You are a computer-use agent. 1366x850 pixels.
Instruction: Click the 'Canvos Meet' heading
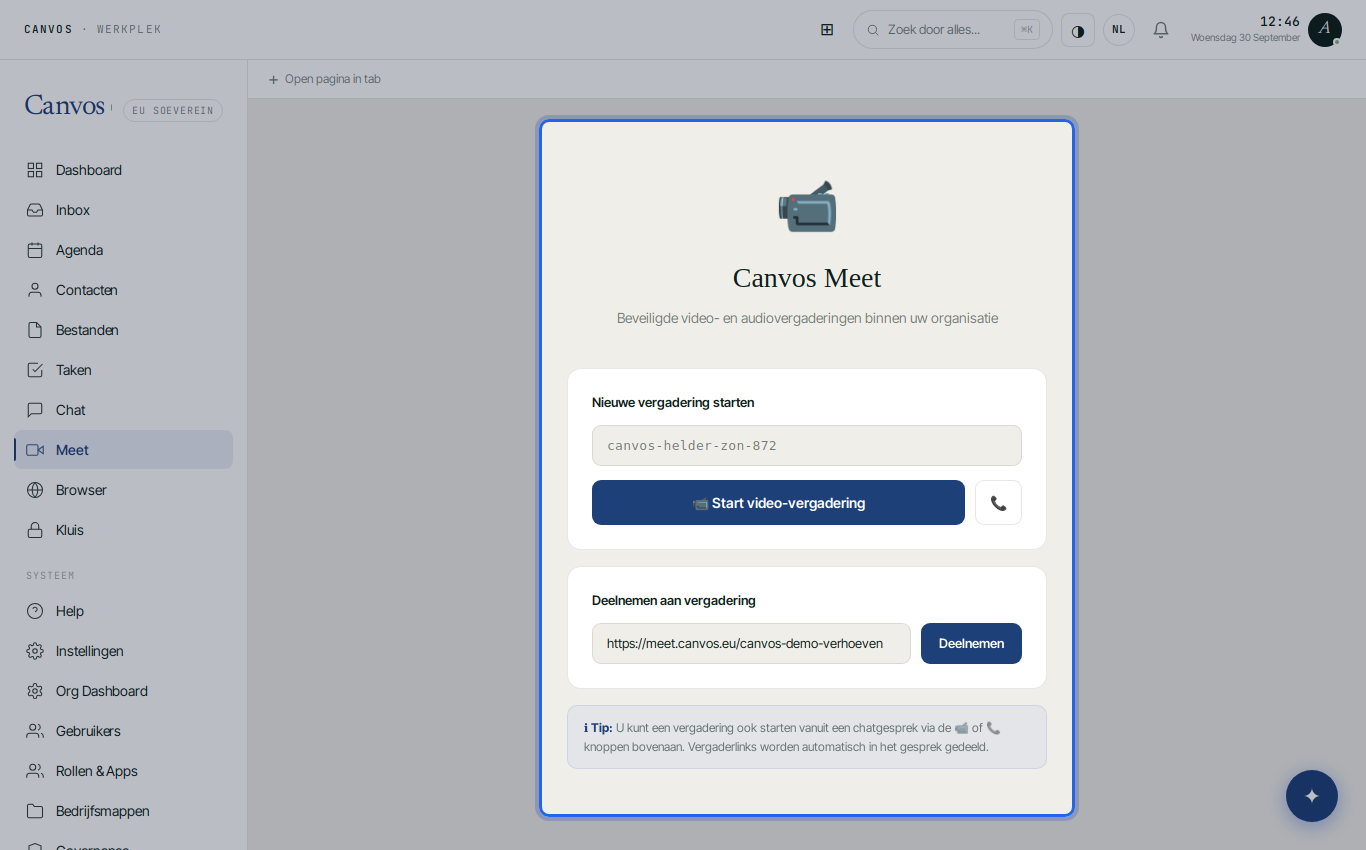point(807,278)
